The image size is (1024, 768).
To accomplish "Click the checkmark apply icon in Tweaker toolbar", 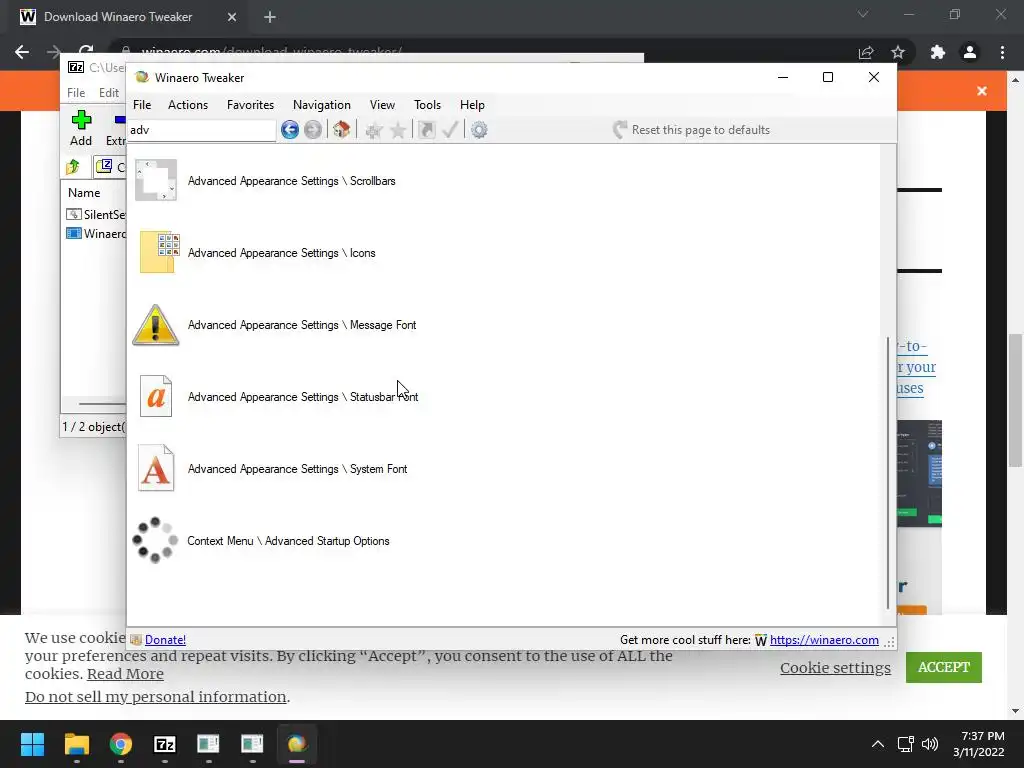I will (450, 130).
